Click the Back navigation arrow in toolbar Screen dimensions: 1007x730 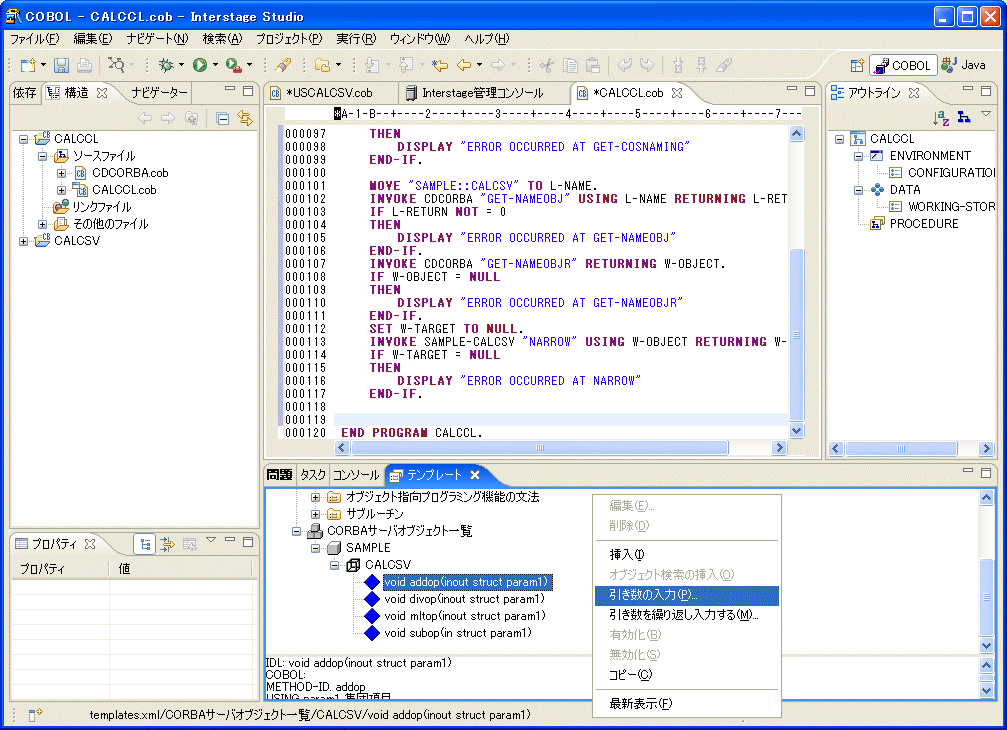[464, 65]
